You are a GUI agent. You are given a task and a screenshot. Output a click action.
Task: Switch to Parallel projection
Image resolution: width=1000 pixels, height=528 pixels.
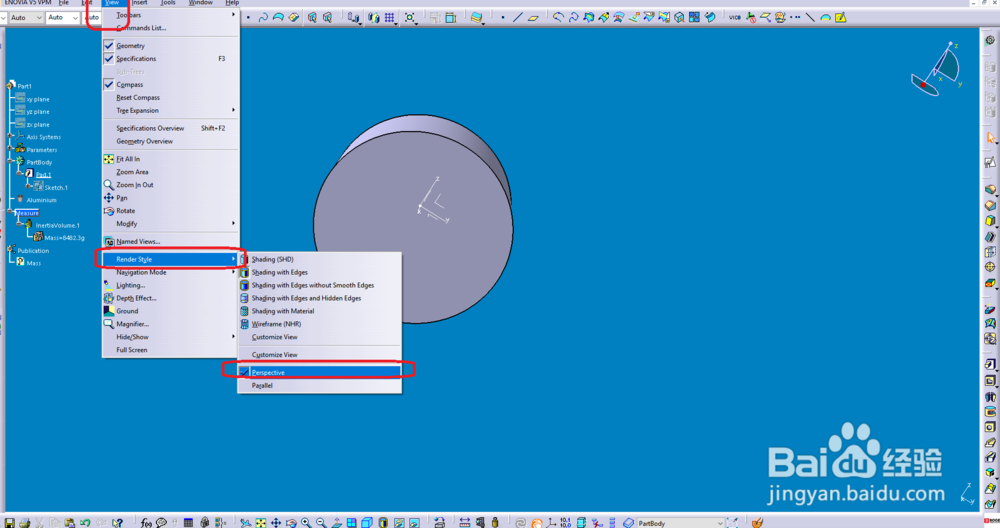point(320,385)
